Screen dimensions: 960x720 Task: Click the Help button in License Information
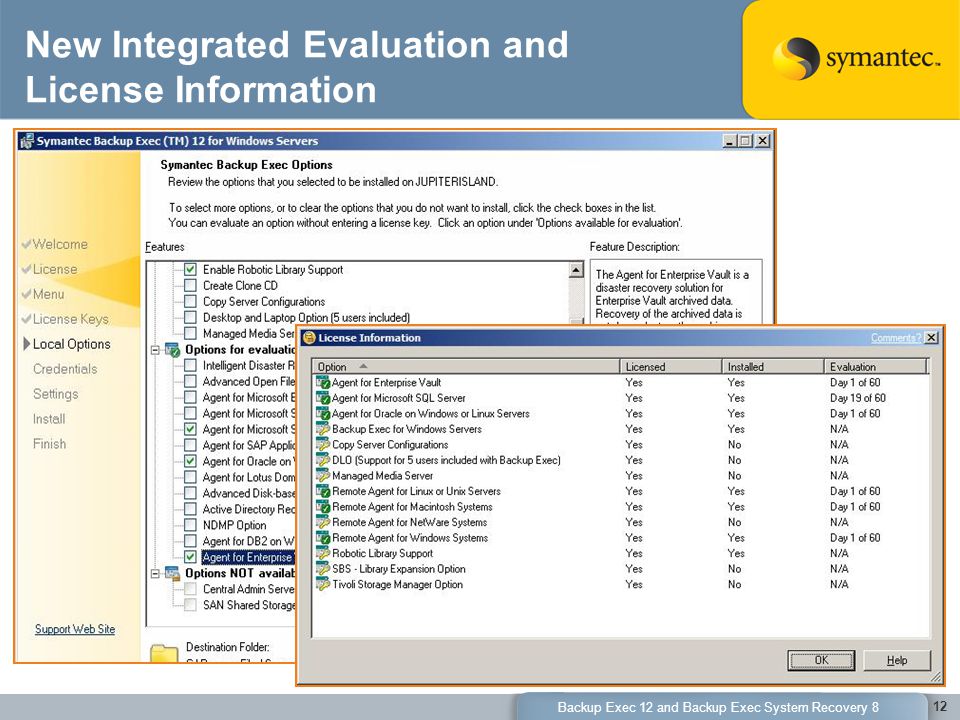click(897, 660)
